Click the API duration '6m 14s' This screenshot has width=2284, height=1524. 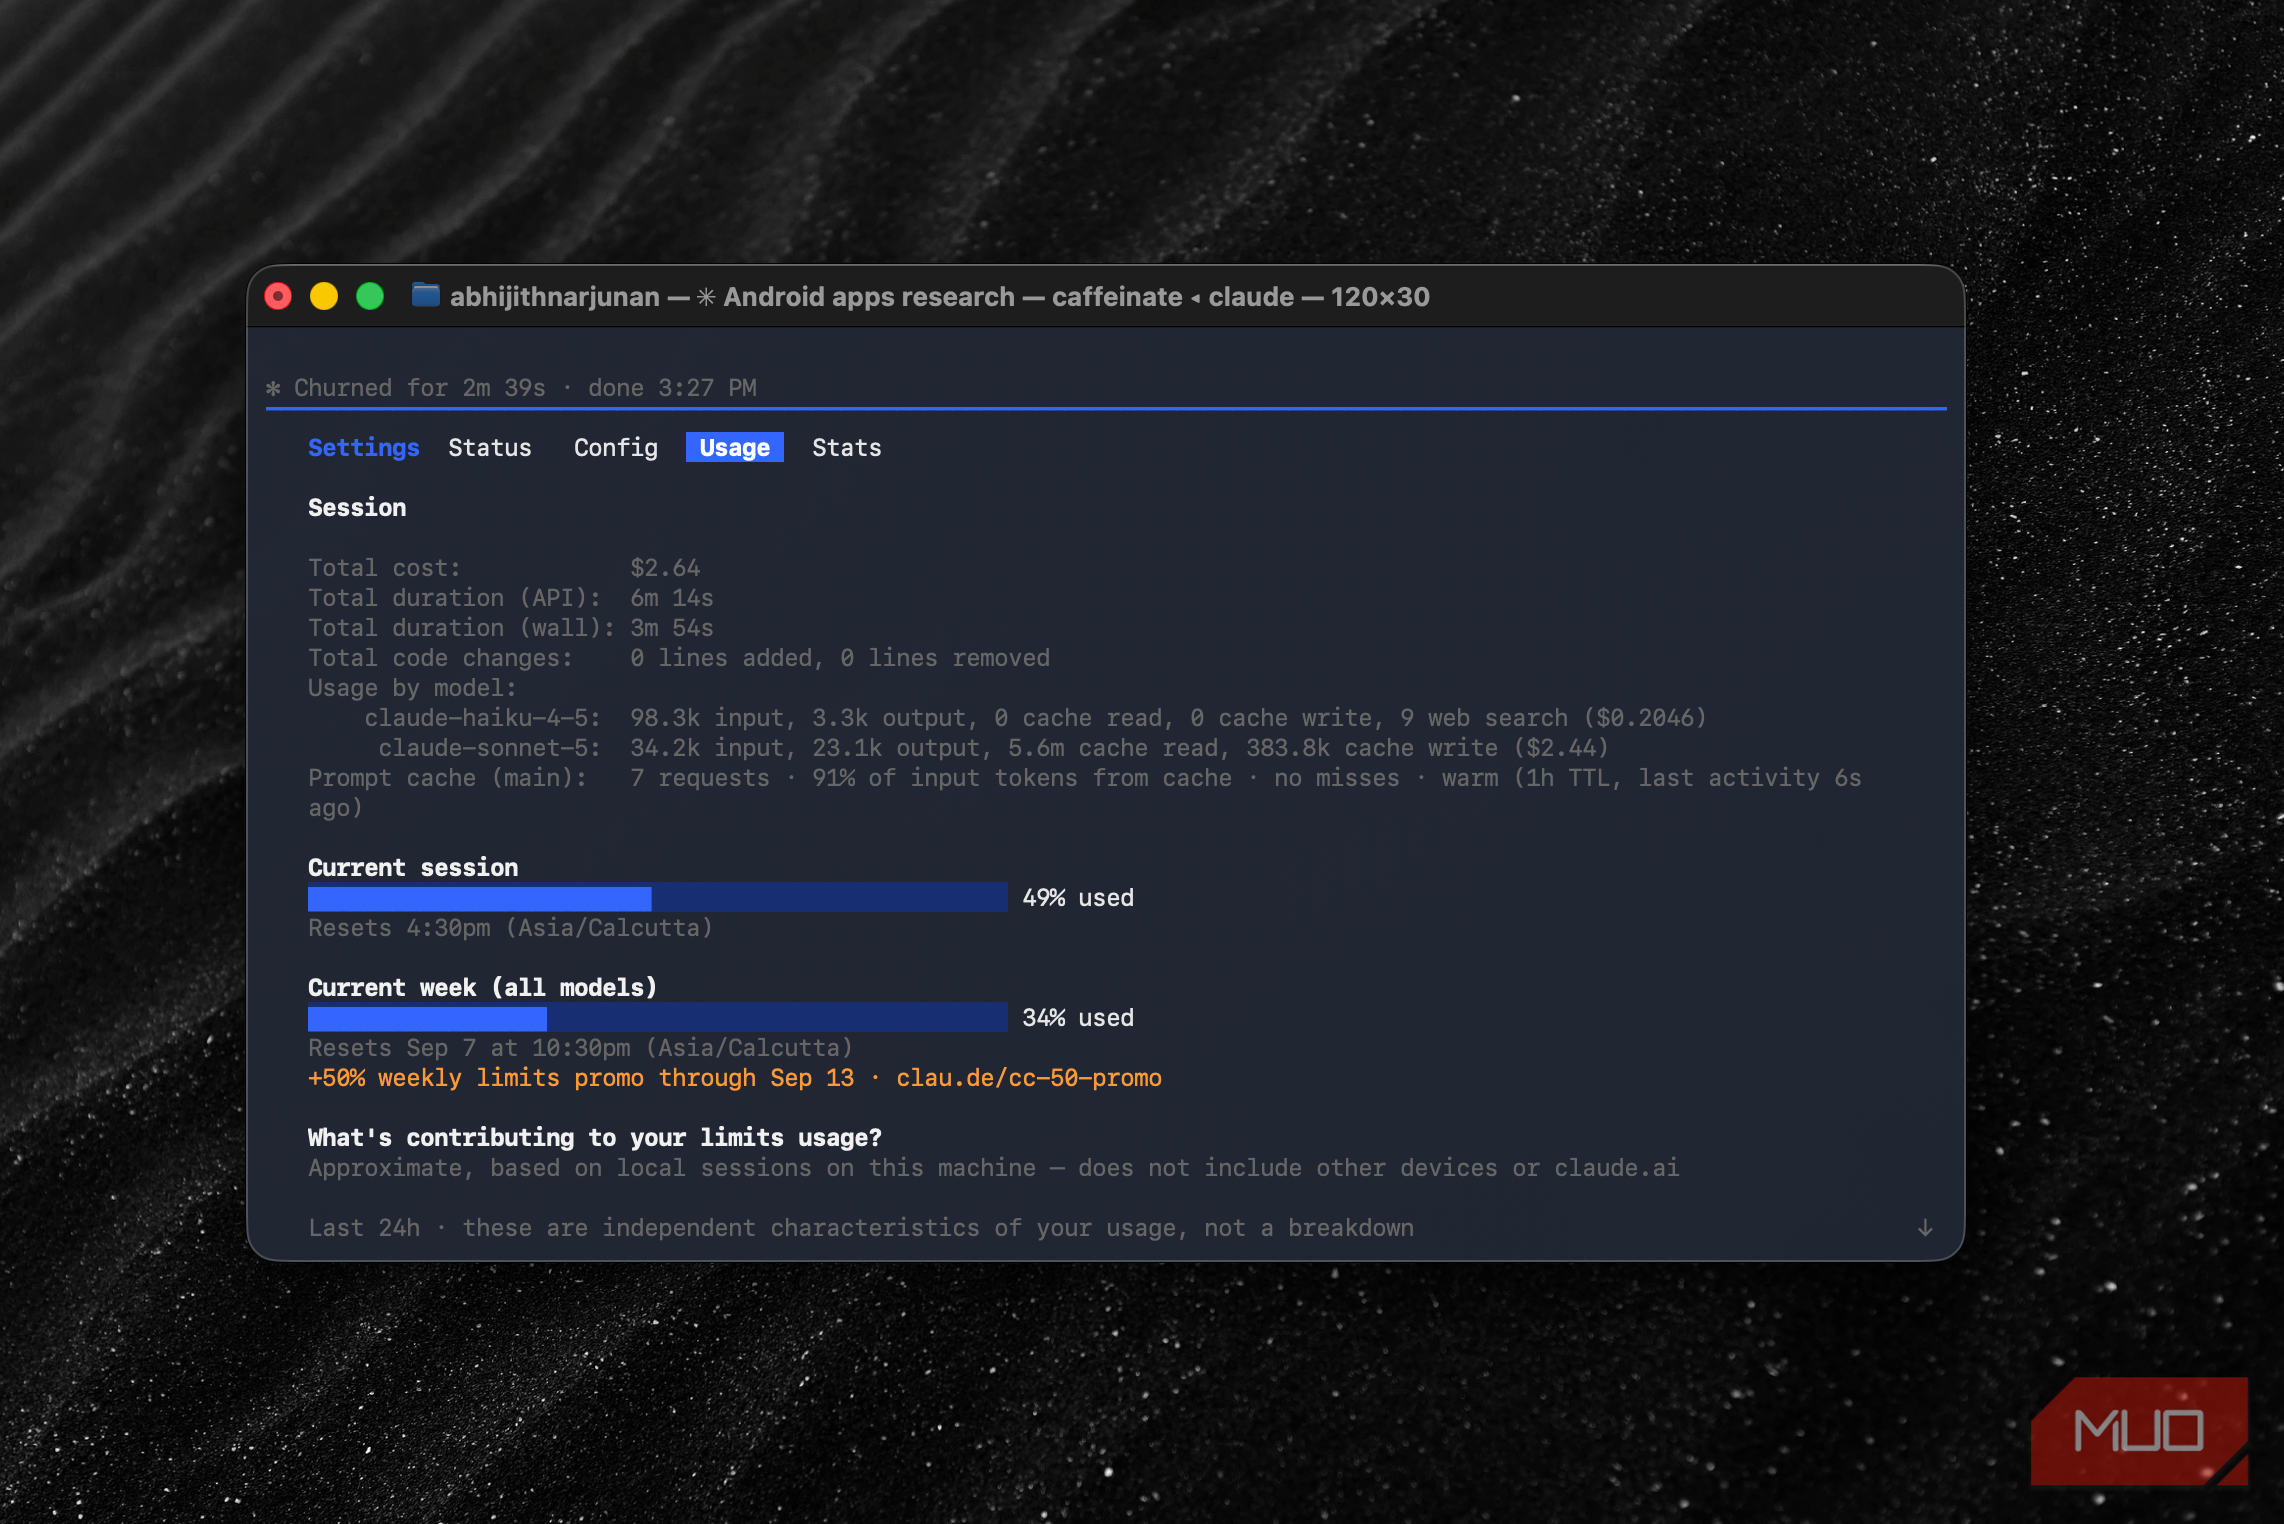coord(672,598)
